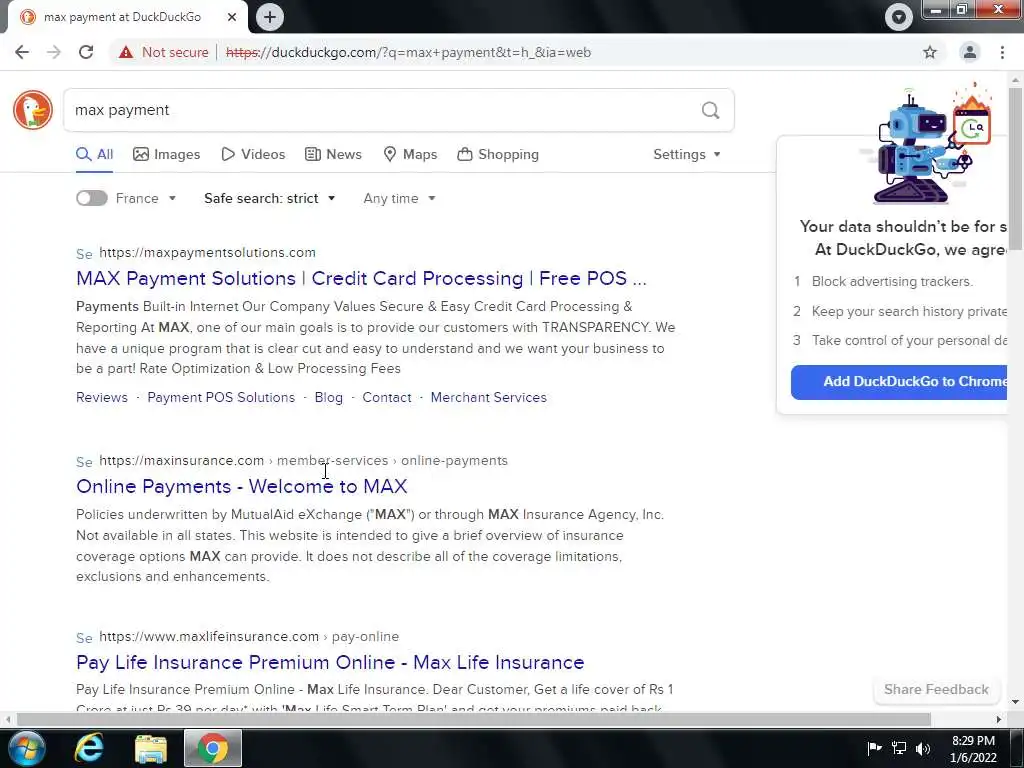Click the Action Center flag icon
Screen dimensions: 1024x768
click(874, 748)
